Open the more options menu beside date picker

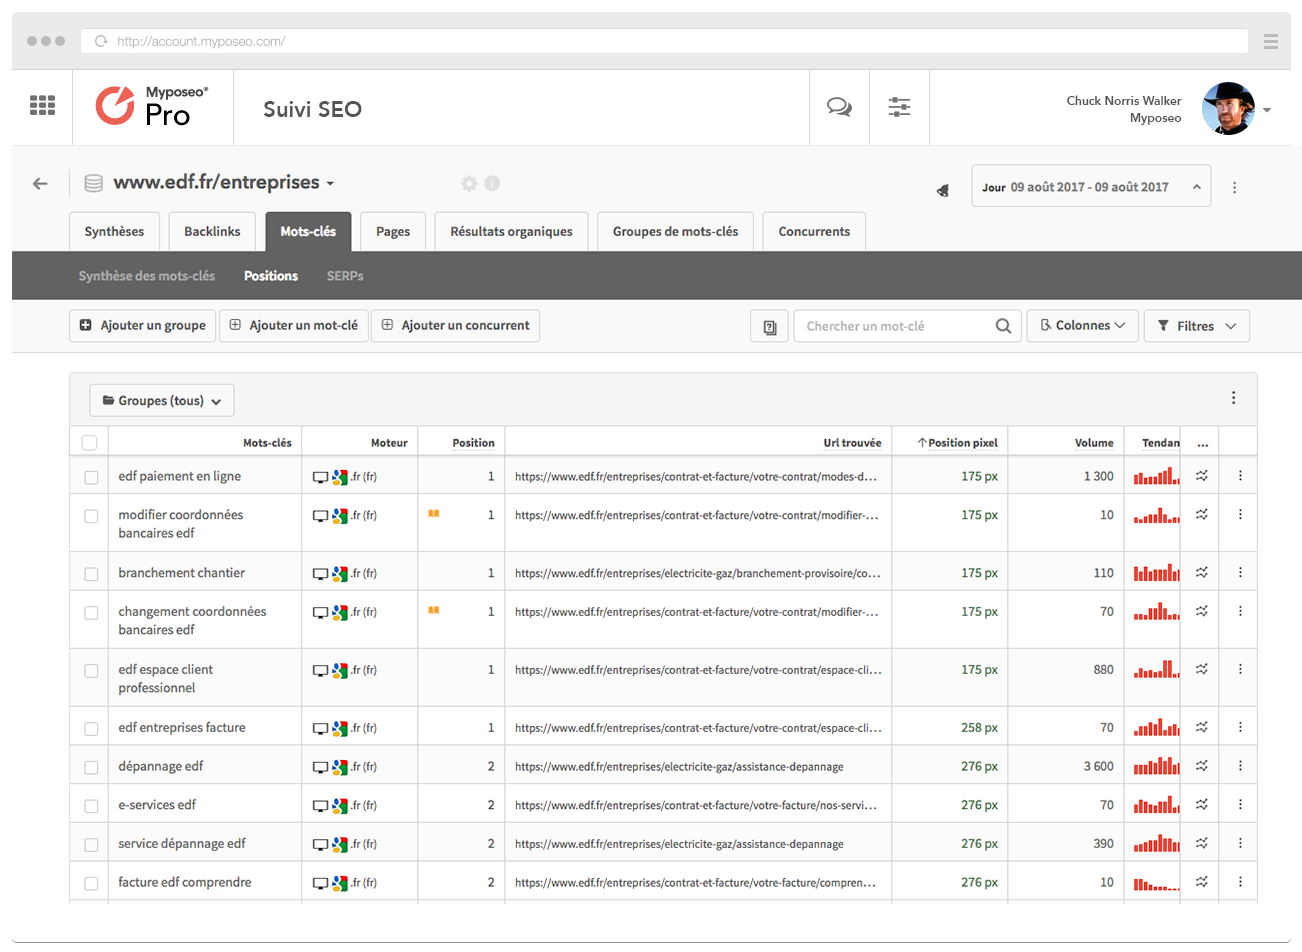tap(1234, 187)
